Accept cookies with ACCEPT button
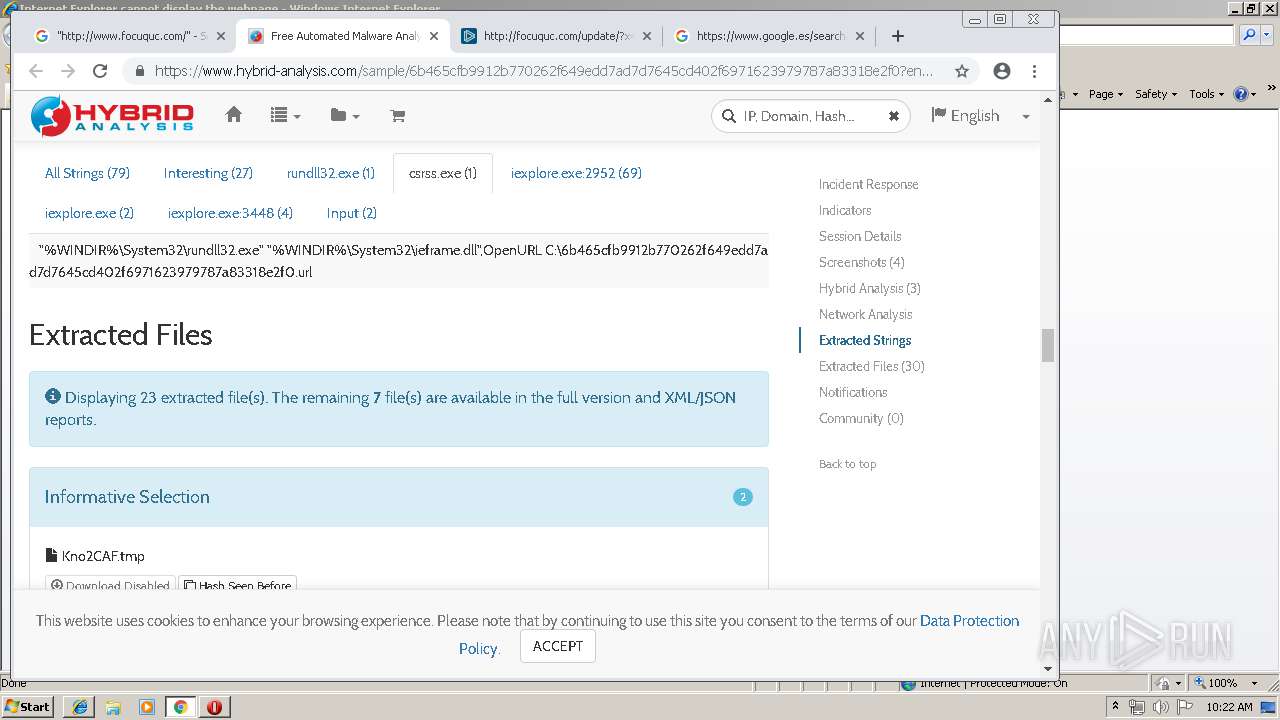1280x720 pixels. [558, 646]
